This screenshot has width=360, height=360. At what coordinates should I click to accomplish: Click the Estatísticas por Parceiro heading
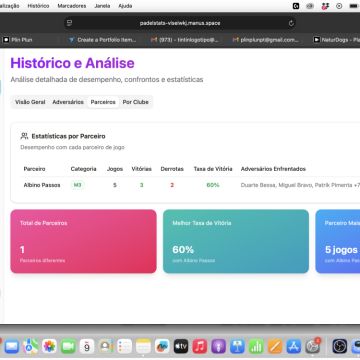[x=68, y=136]
